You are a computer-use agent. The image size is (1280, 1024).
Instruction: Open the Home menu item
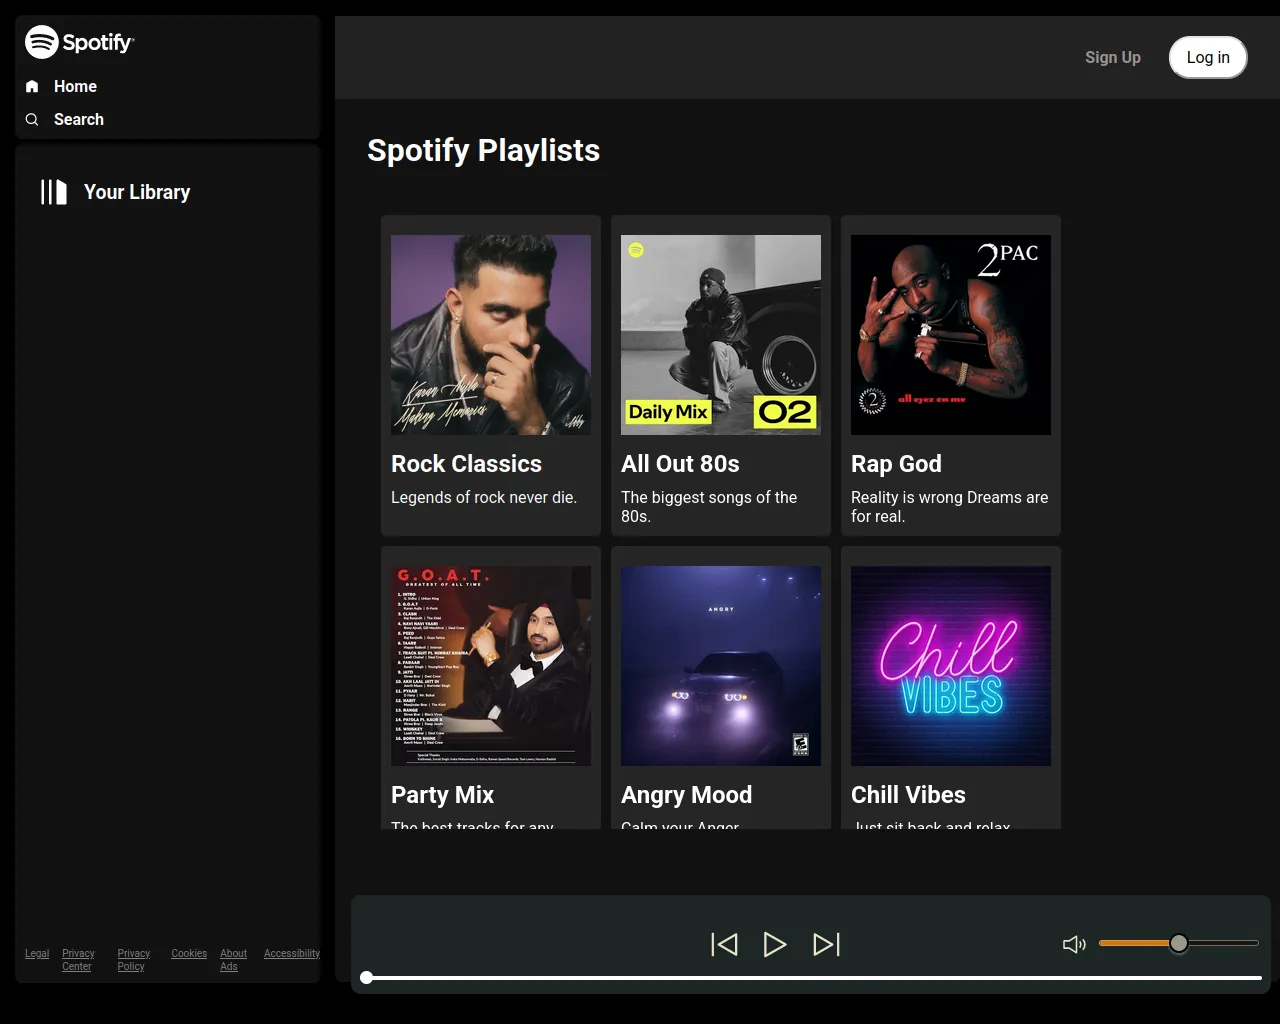[75, 86]
